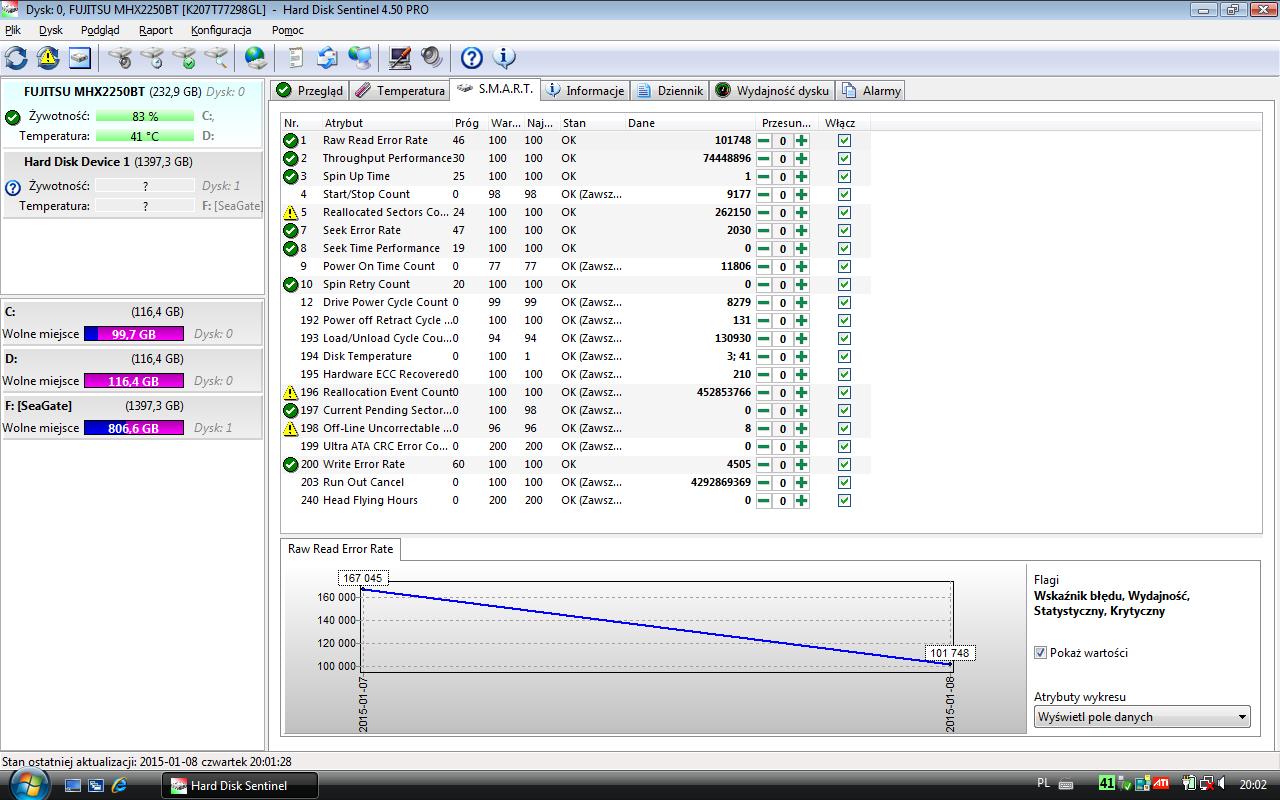Click the globe with monitor toolbar icon

(x=360, y=58)
